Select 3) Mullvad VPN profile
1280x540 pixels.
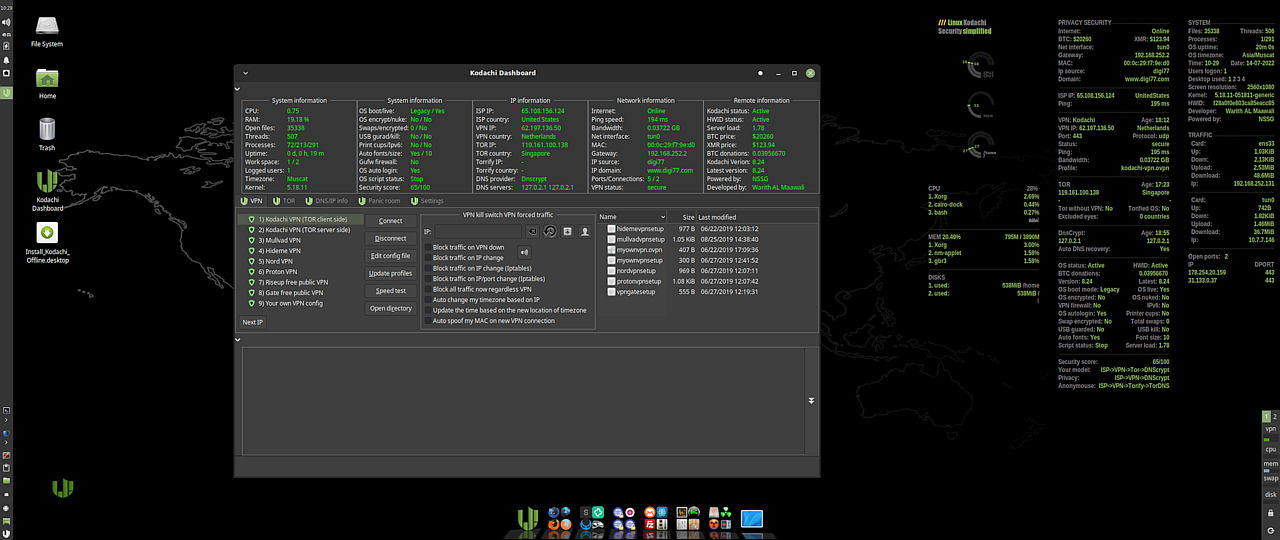[301, 240]
